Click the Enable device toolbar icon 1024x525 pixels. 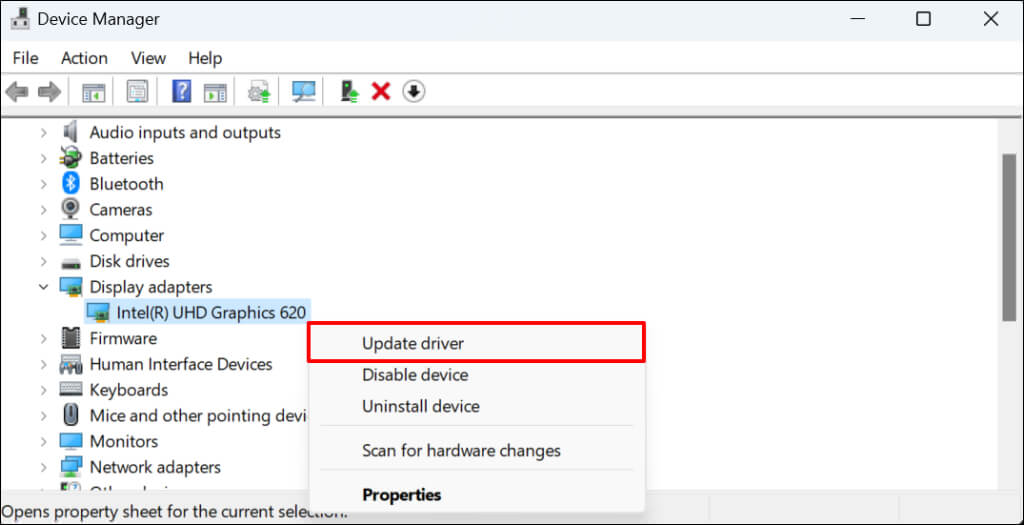point(350,91)
